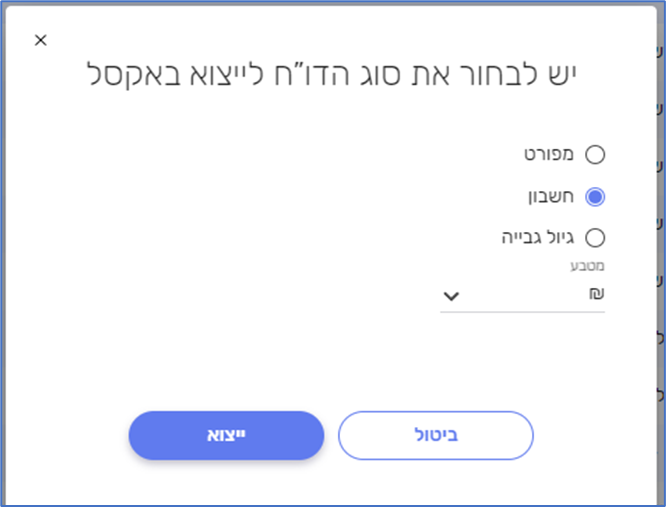Select the גיול גבייה radio button
Image resolution: width=666 pixels, height=507 pixels.
[x=595, y=238]
